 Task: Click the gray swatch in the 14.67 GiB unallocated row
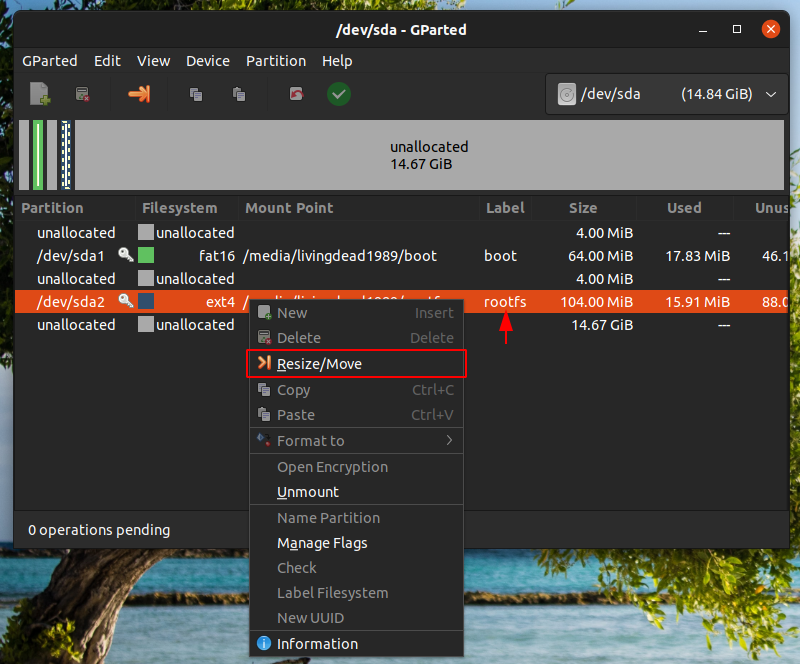[x=146, y=324]
